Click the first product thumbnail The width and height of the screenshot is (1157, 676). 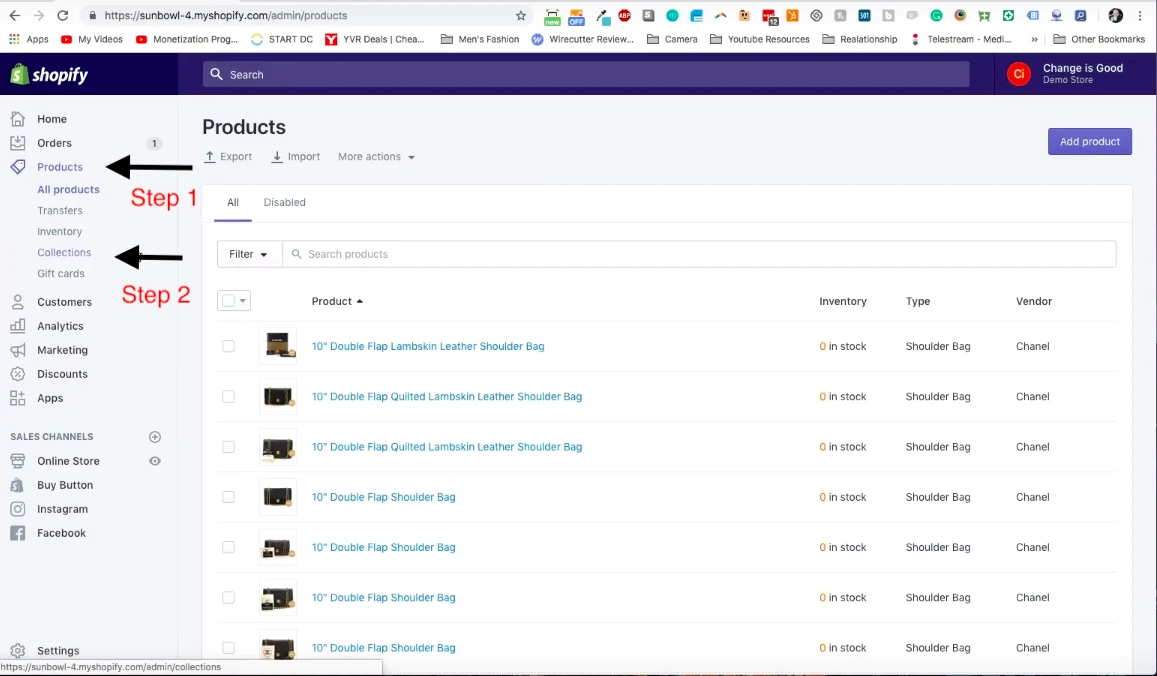[278, 346]
